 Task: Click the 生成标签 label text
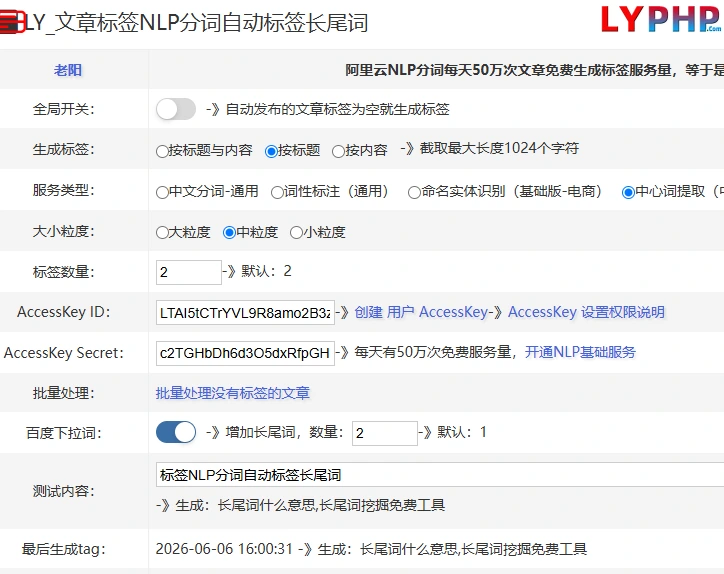[64, 150]
